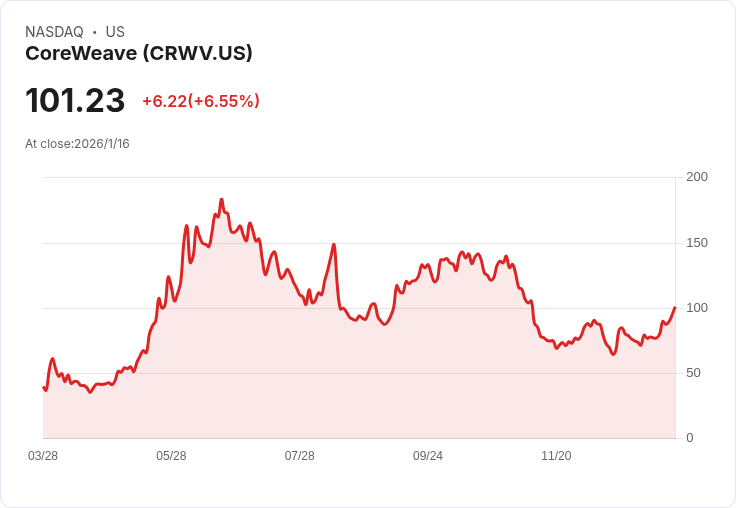The image size is (736, 508).
Task: Click the 11/20 x-axis date label
Action: point(556,456)
